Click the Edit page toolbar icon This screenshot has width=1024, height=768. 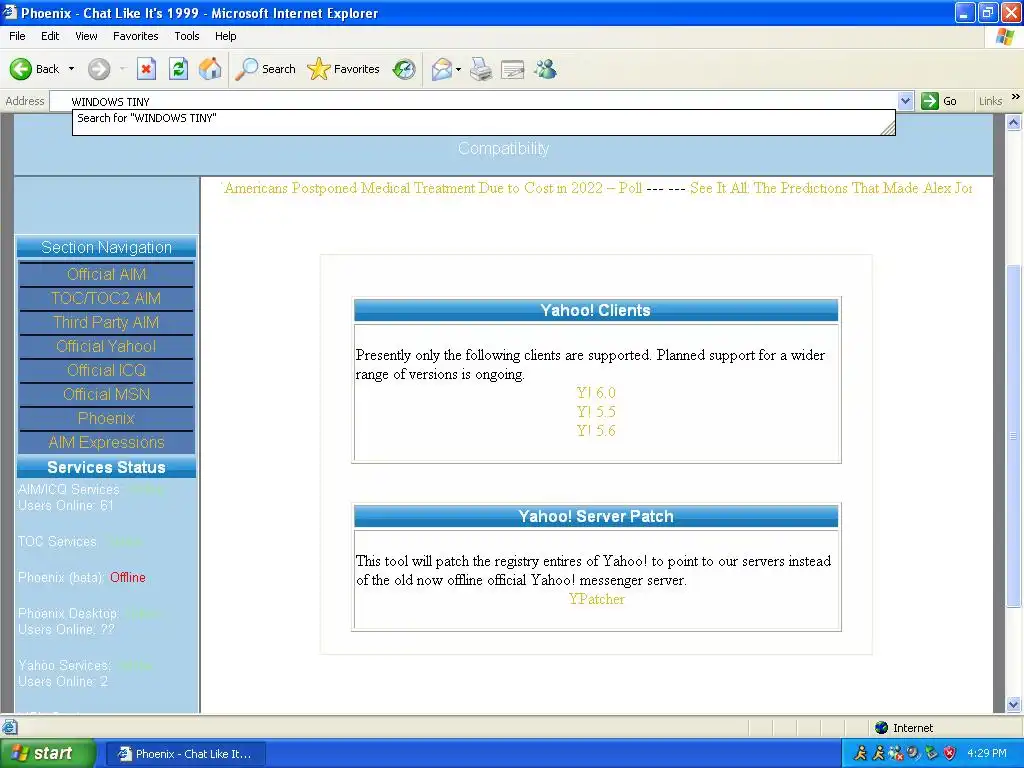tap(513, 69)
